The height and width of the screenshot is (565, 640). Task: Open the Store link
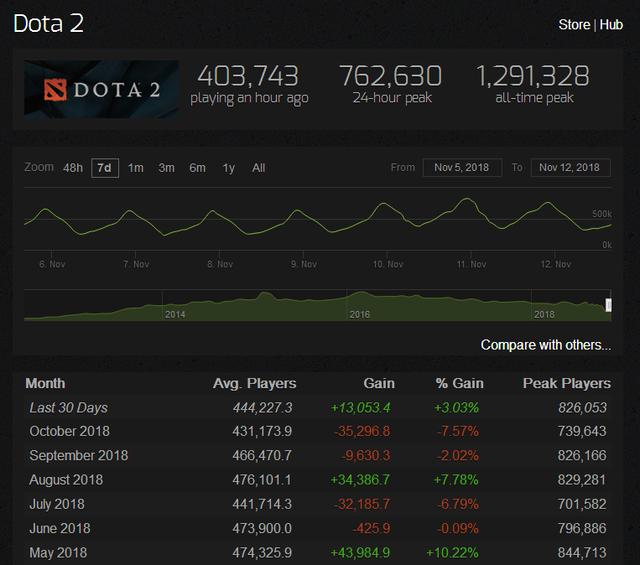click(x=574, y=24)
